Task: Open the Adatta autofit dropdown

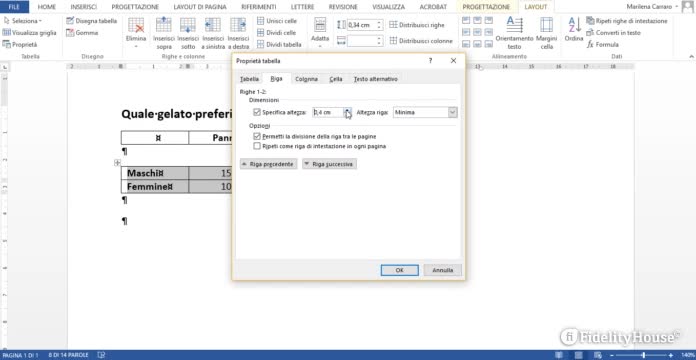Action: 320,33
